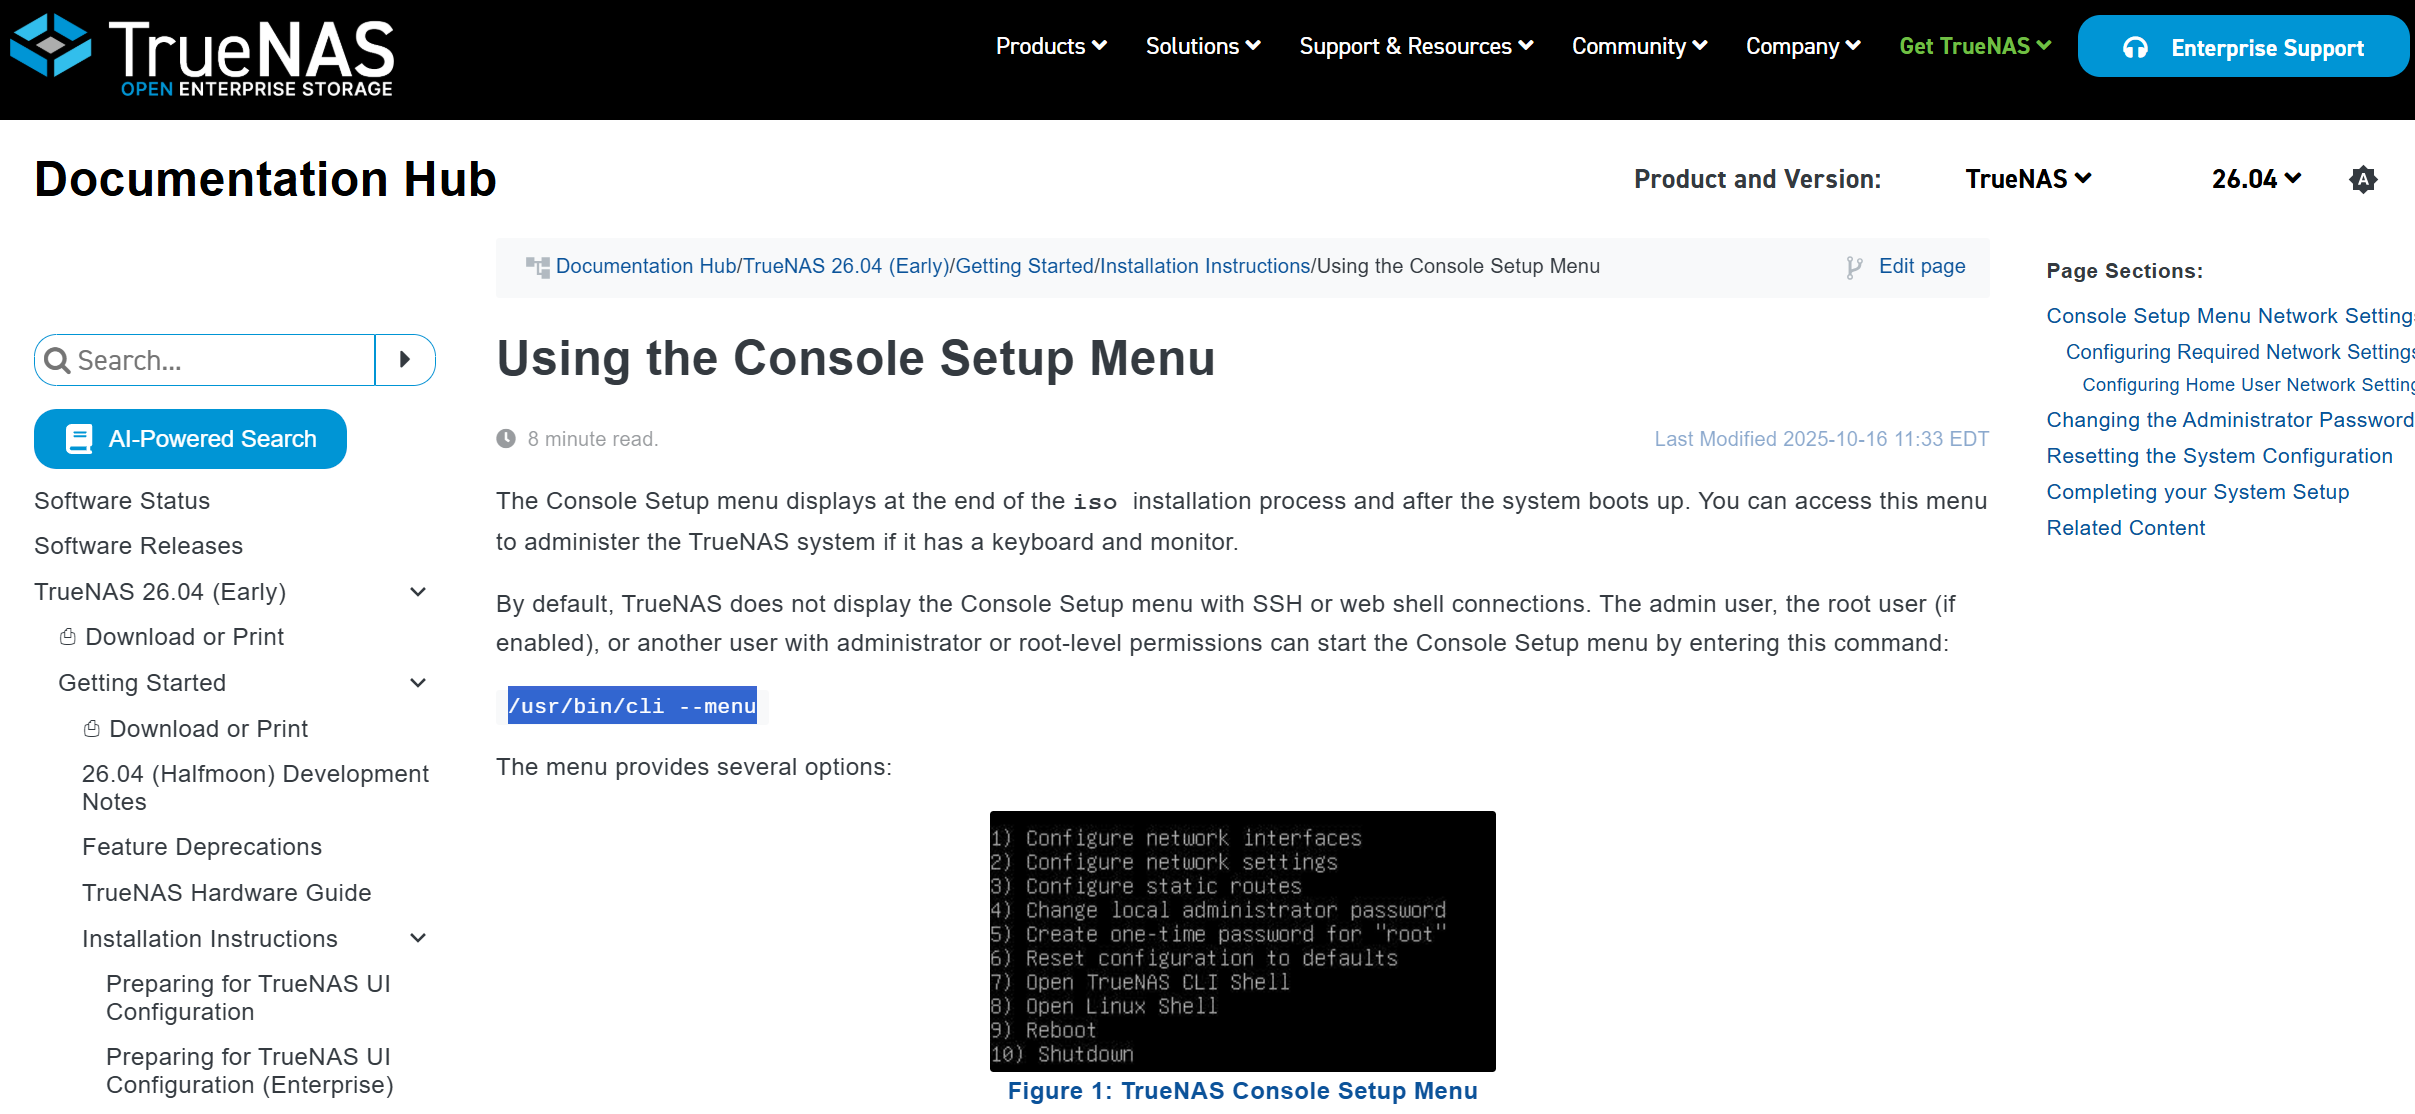Viewport: 2415px width, 1114px height.
Task: Click the Search input field
Action: coord(222,360)
